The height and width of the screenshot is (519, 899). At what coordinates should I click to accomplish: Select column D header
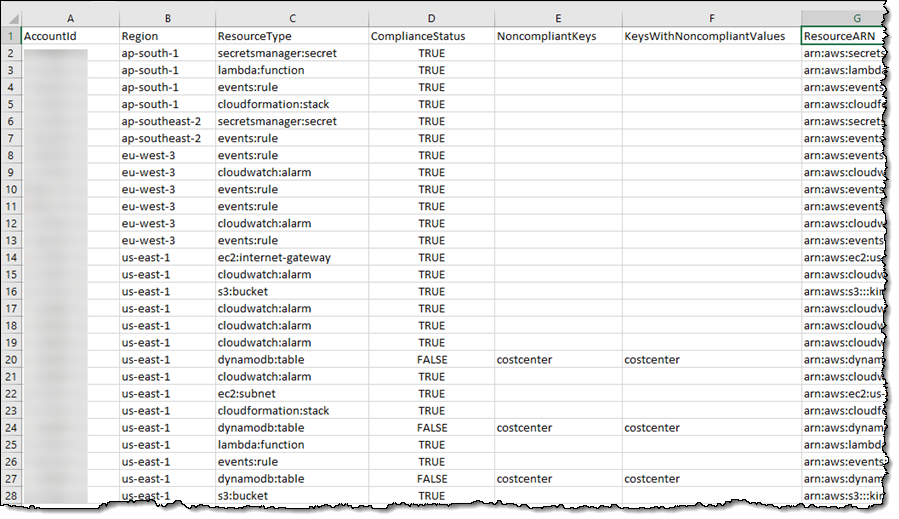431,18
